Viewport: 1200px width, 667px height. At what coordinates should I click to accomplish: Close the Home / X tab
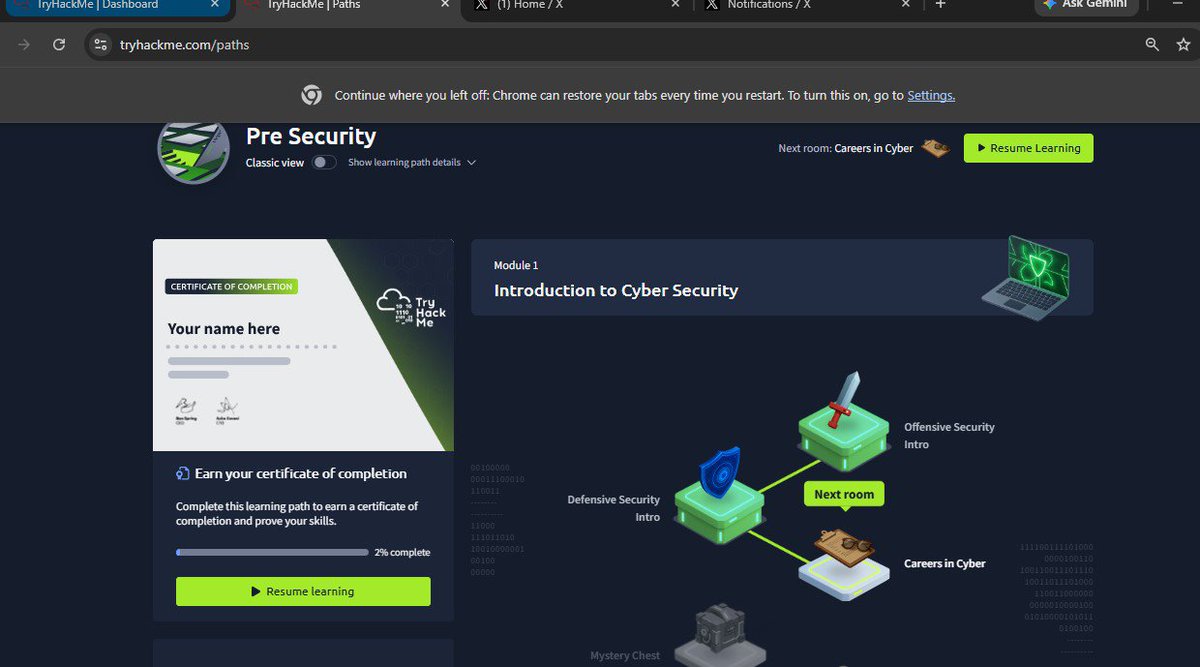coord(675,5)
